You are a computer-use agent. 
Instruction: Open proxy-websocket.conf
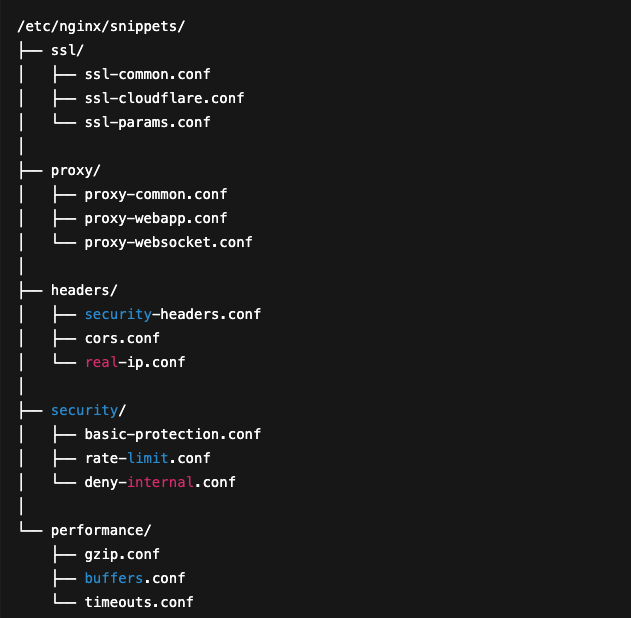point(168,242)
